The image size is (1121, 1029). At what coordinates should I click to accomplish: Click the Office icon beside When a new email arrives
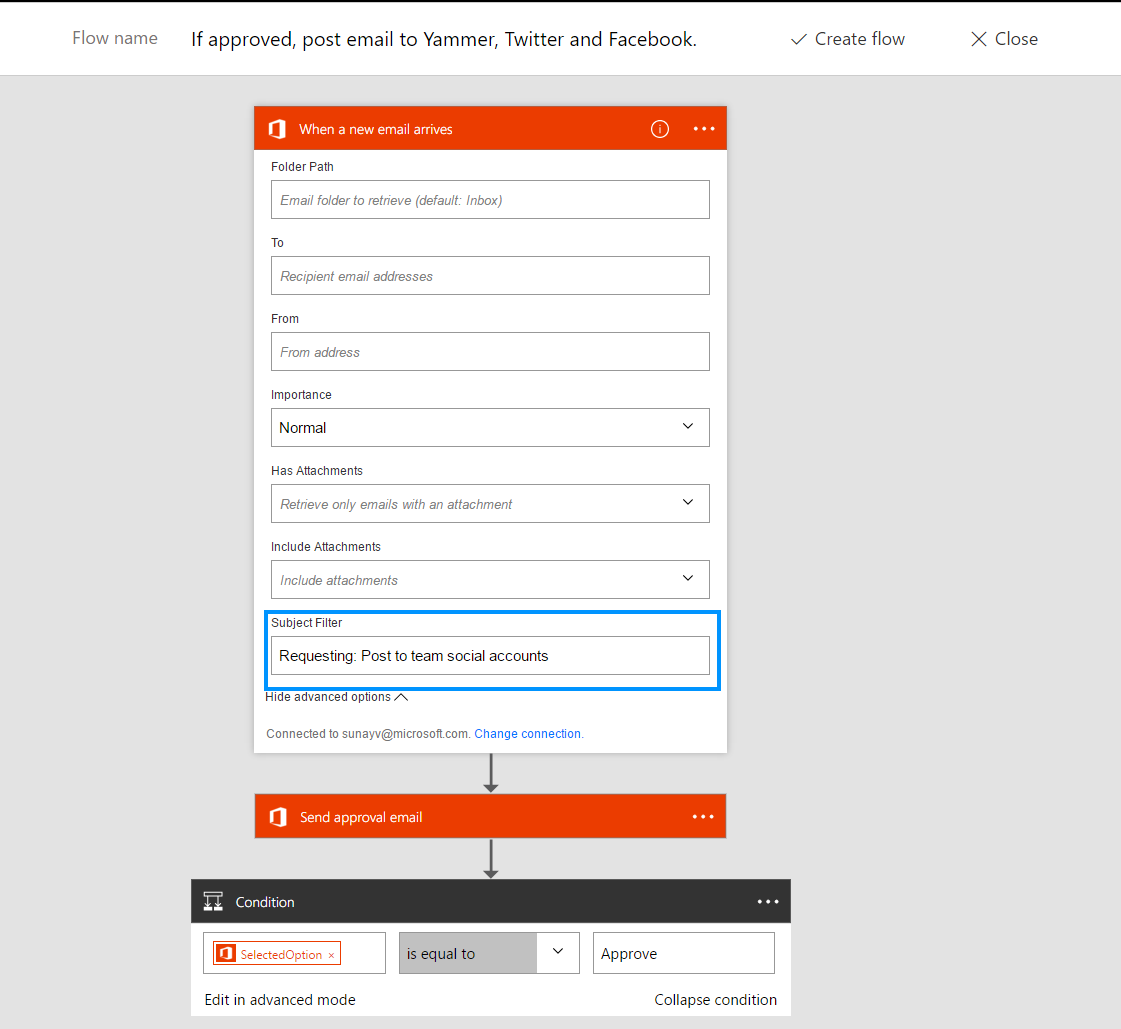277,129
